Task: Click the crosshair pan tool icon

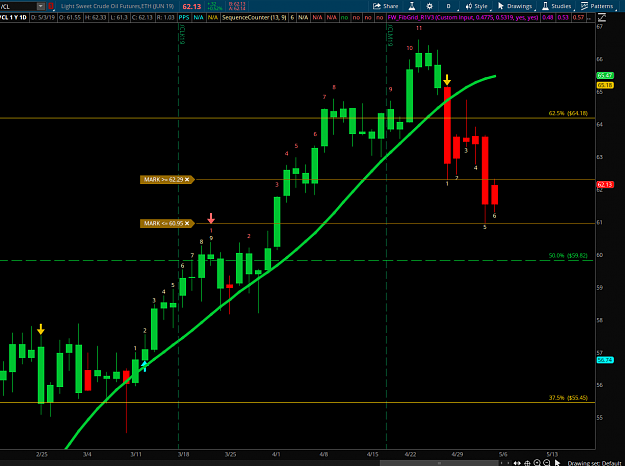Action: coord(527,463)
